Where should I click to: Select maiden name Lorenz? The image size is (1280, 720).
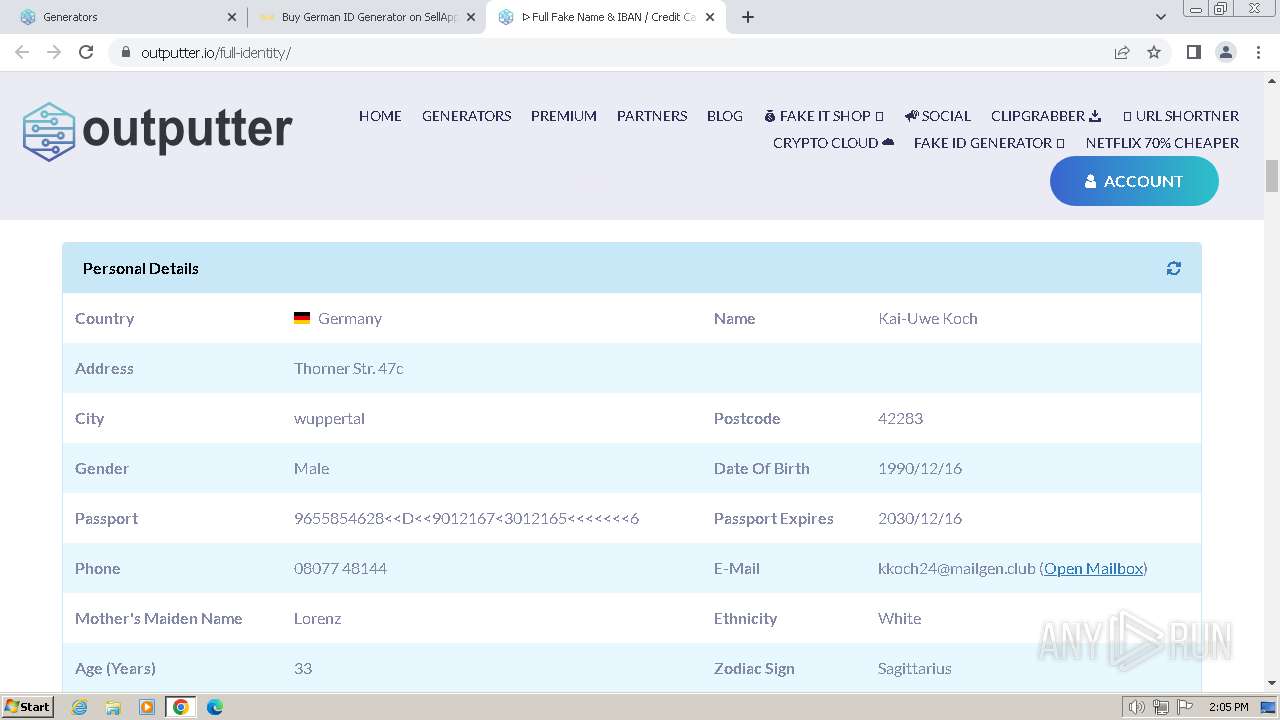[318, 618]
